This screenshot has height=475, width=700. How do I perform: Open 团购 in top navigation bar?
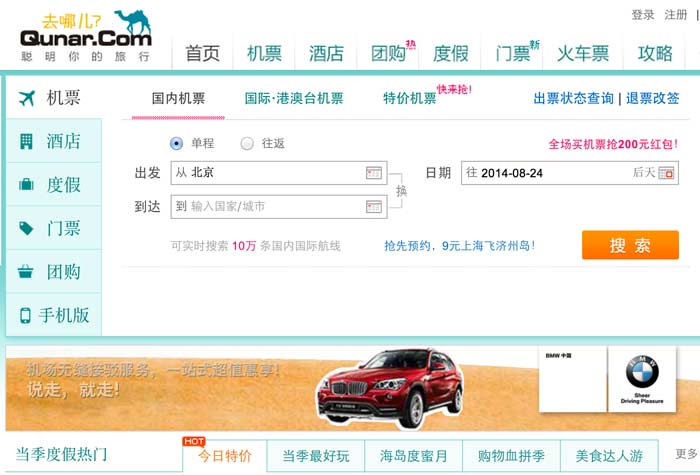[388, 54]
